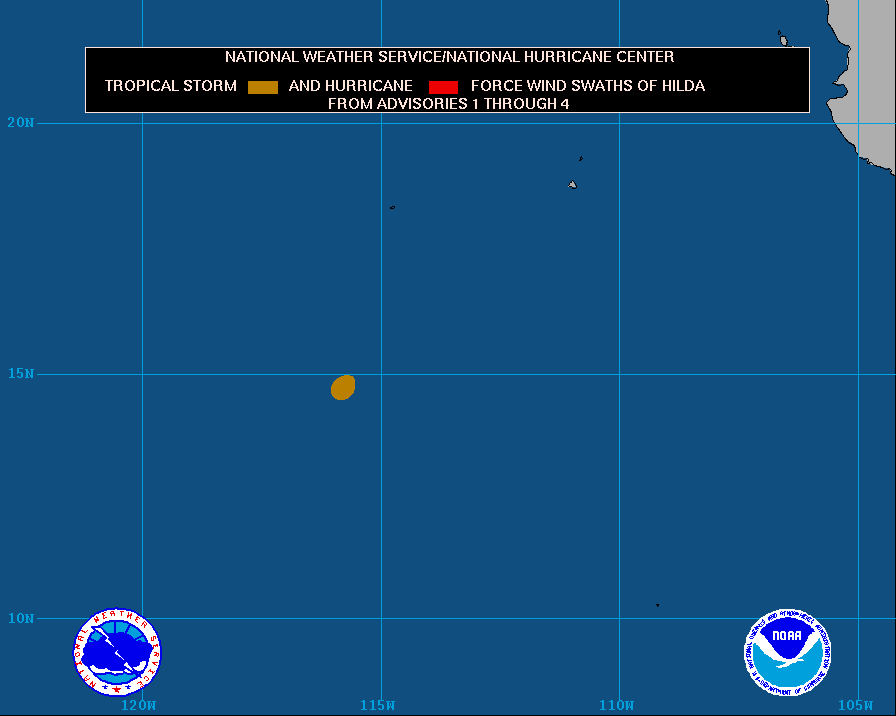
Task: Click the 110W longitude label
Action: (616, 705)
